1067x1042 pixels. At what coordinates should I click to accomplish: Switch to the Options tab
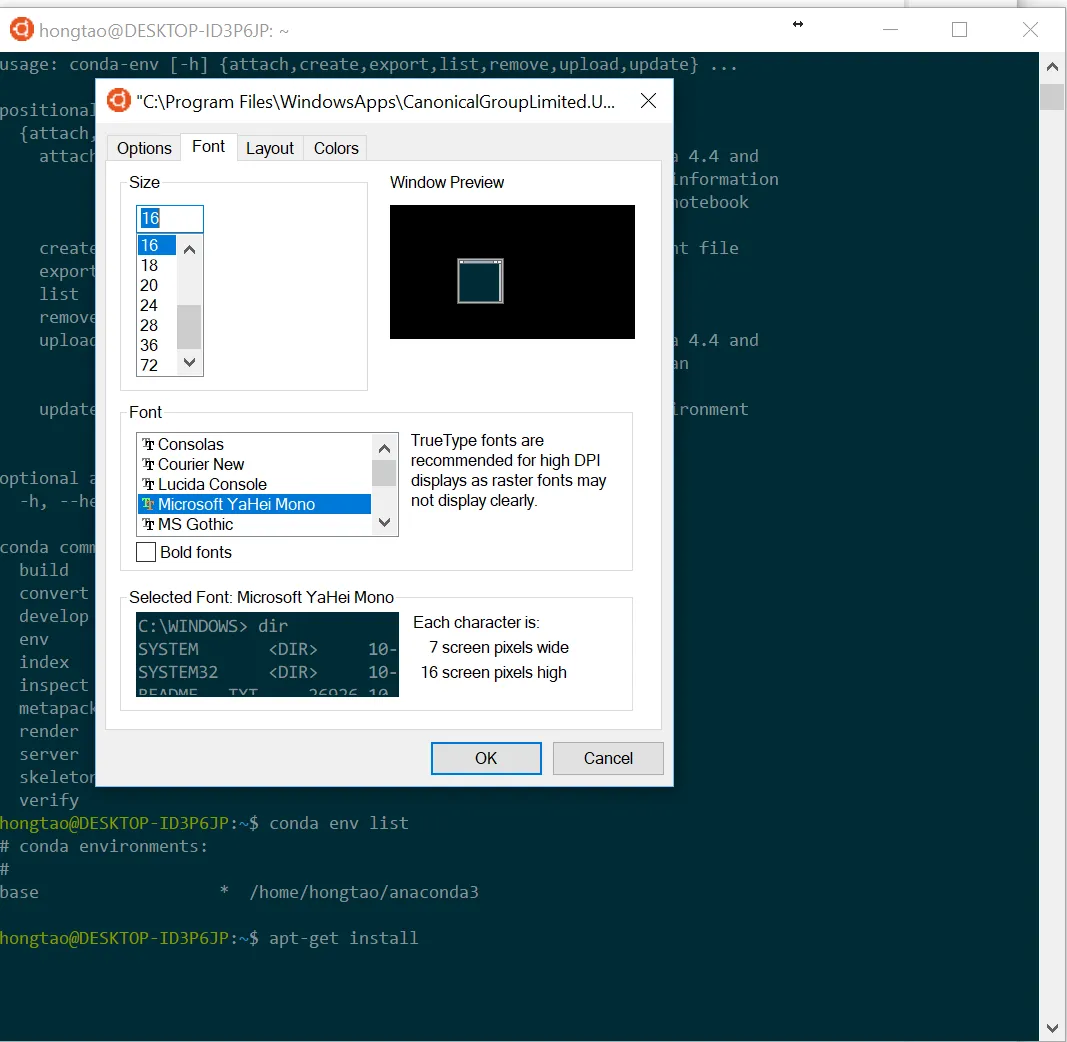(x=144, y=148)
